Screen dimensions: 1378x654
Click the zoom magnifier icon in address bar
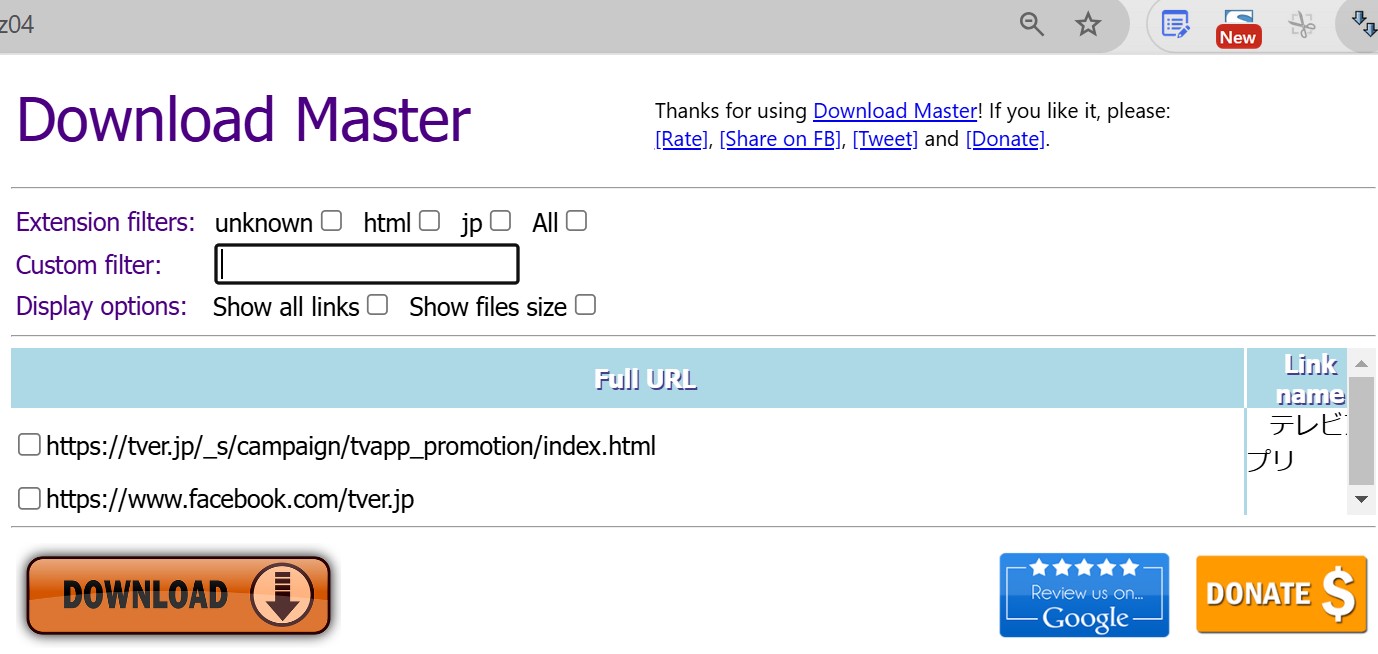pos(1032,24)
